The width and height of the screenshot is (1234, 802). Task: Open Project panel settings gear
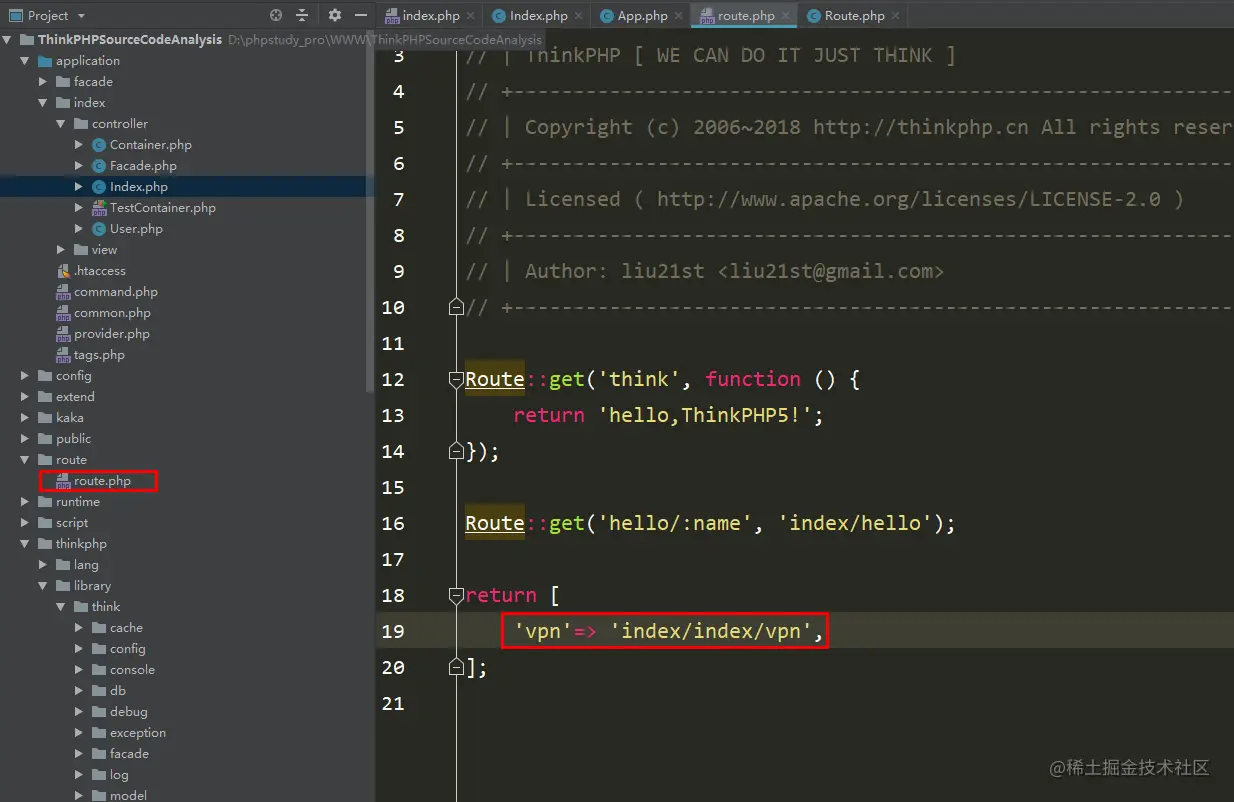tap(335, 15)
